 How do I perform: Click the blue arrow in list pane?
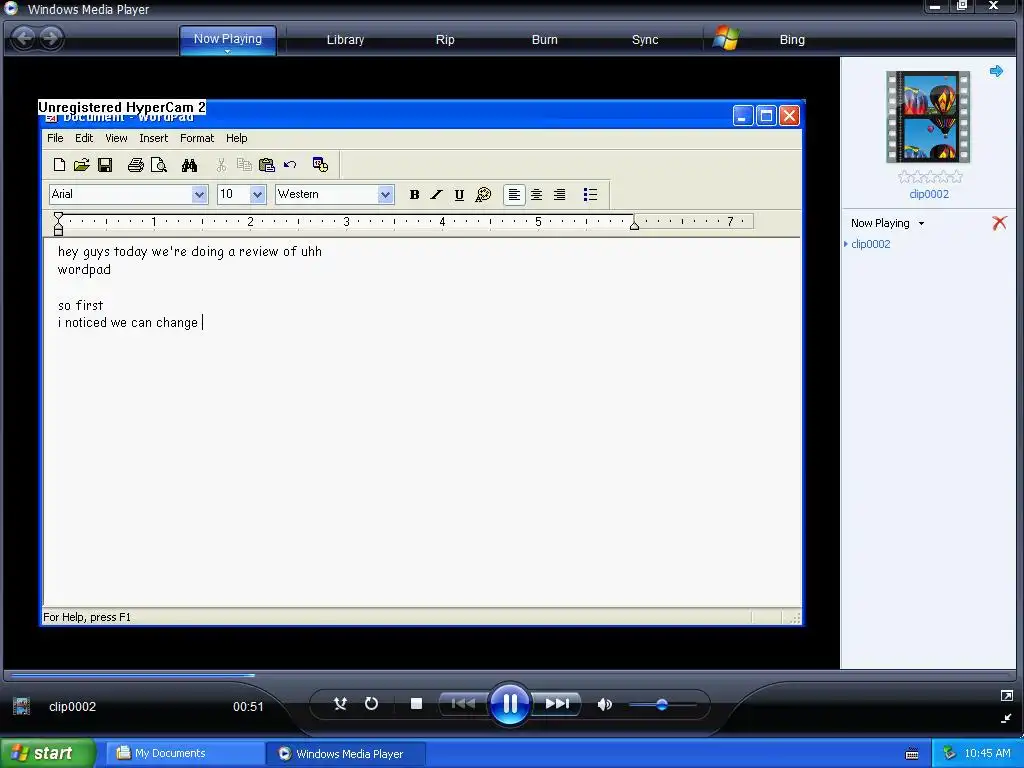[x=996, y=71]
